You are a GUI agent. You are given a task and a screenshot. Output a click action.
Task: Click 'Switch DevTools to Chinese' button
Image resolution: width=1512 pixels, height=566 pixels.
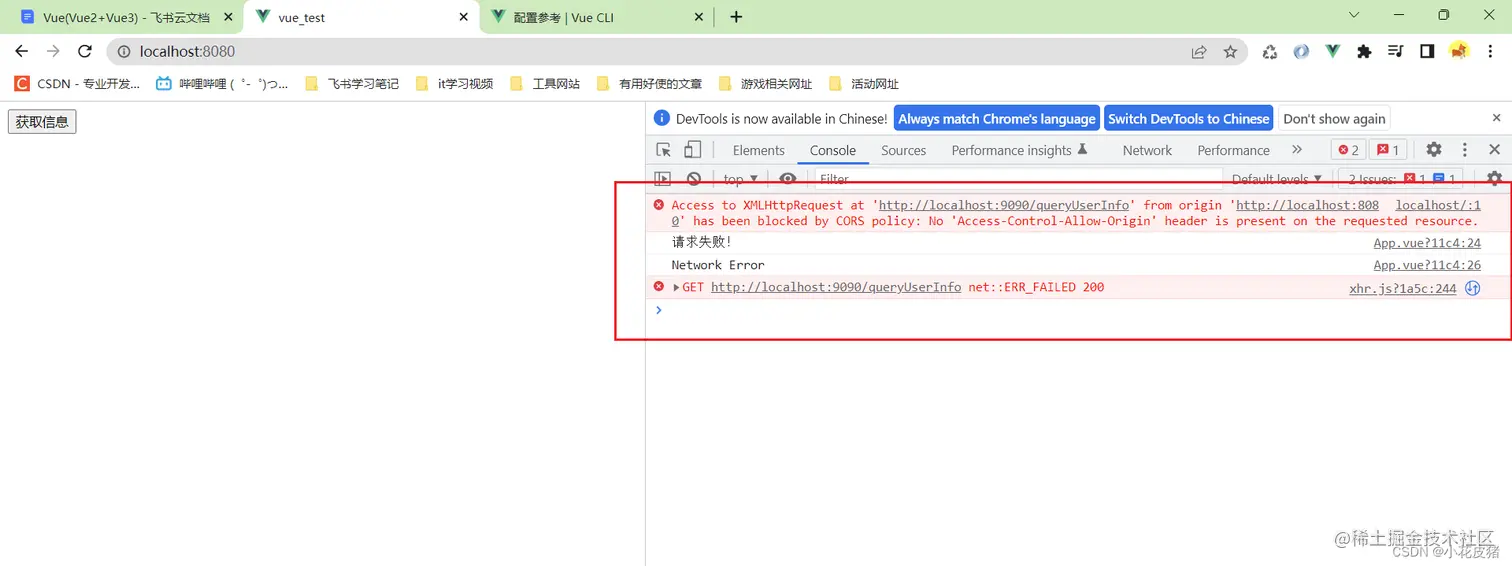pos(1188,118)
